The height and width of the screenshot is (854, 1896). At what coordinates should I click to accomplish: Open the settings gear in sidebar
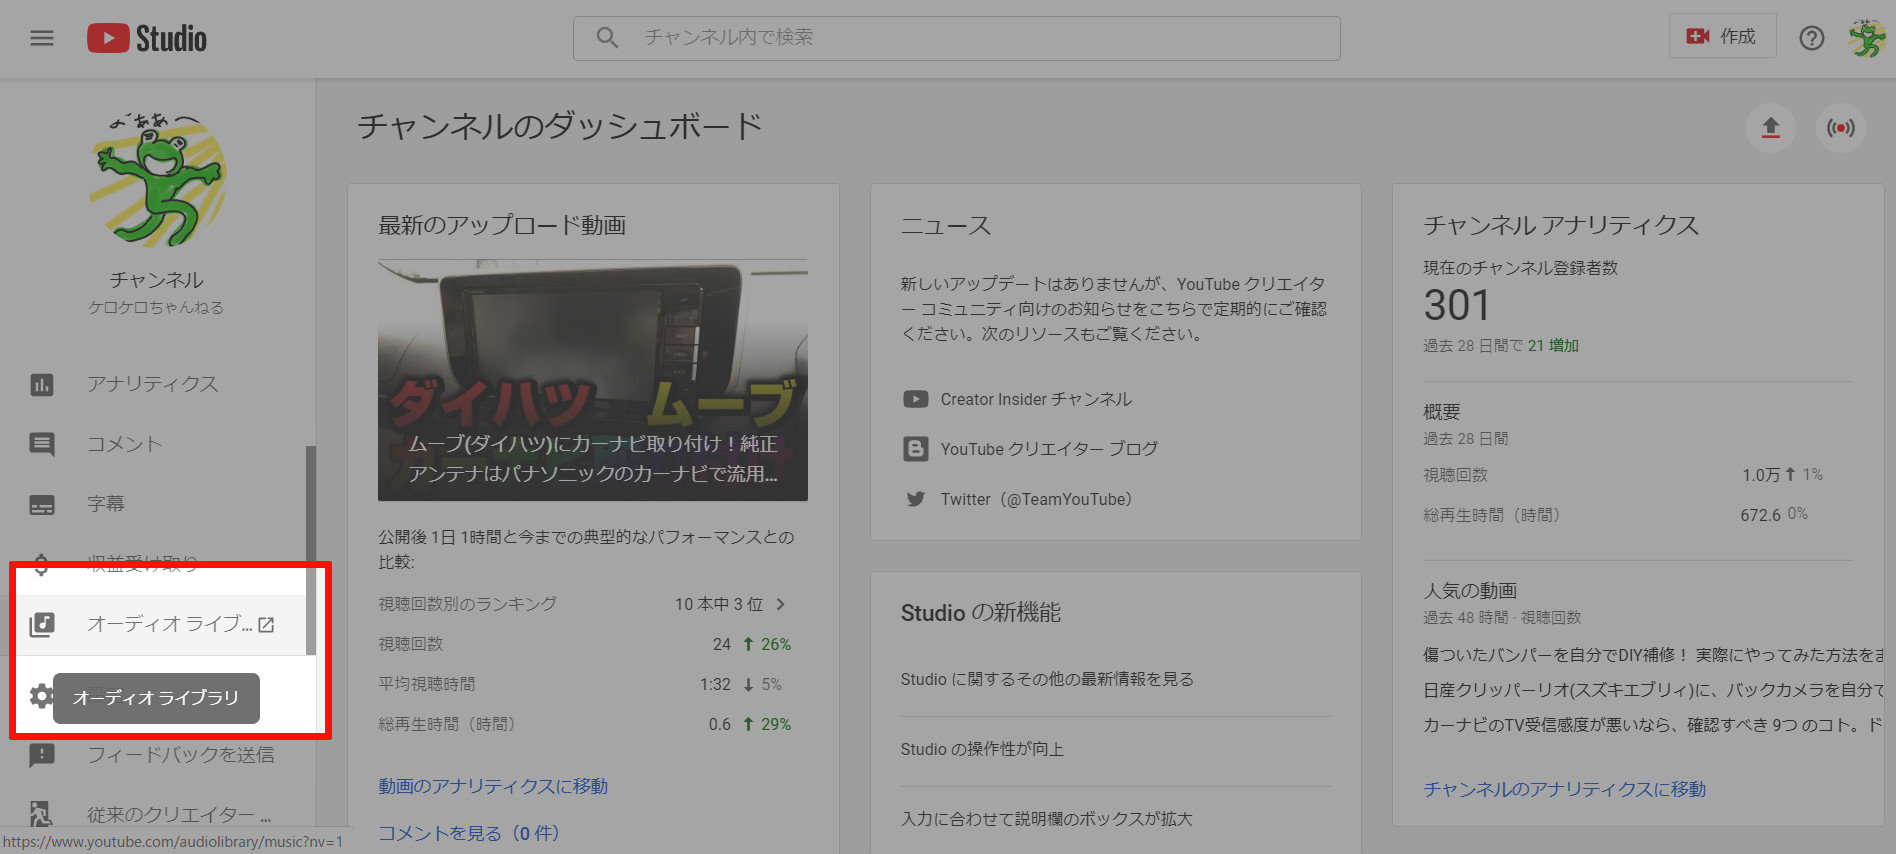40,696
